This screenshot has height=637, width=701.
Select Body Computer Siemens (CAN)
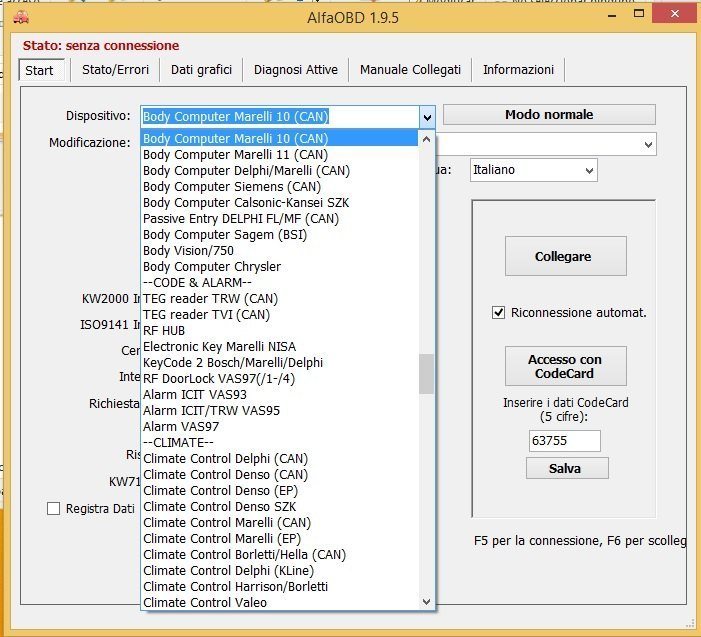279,187
